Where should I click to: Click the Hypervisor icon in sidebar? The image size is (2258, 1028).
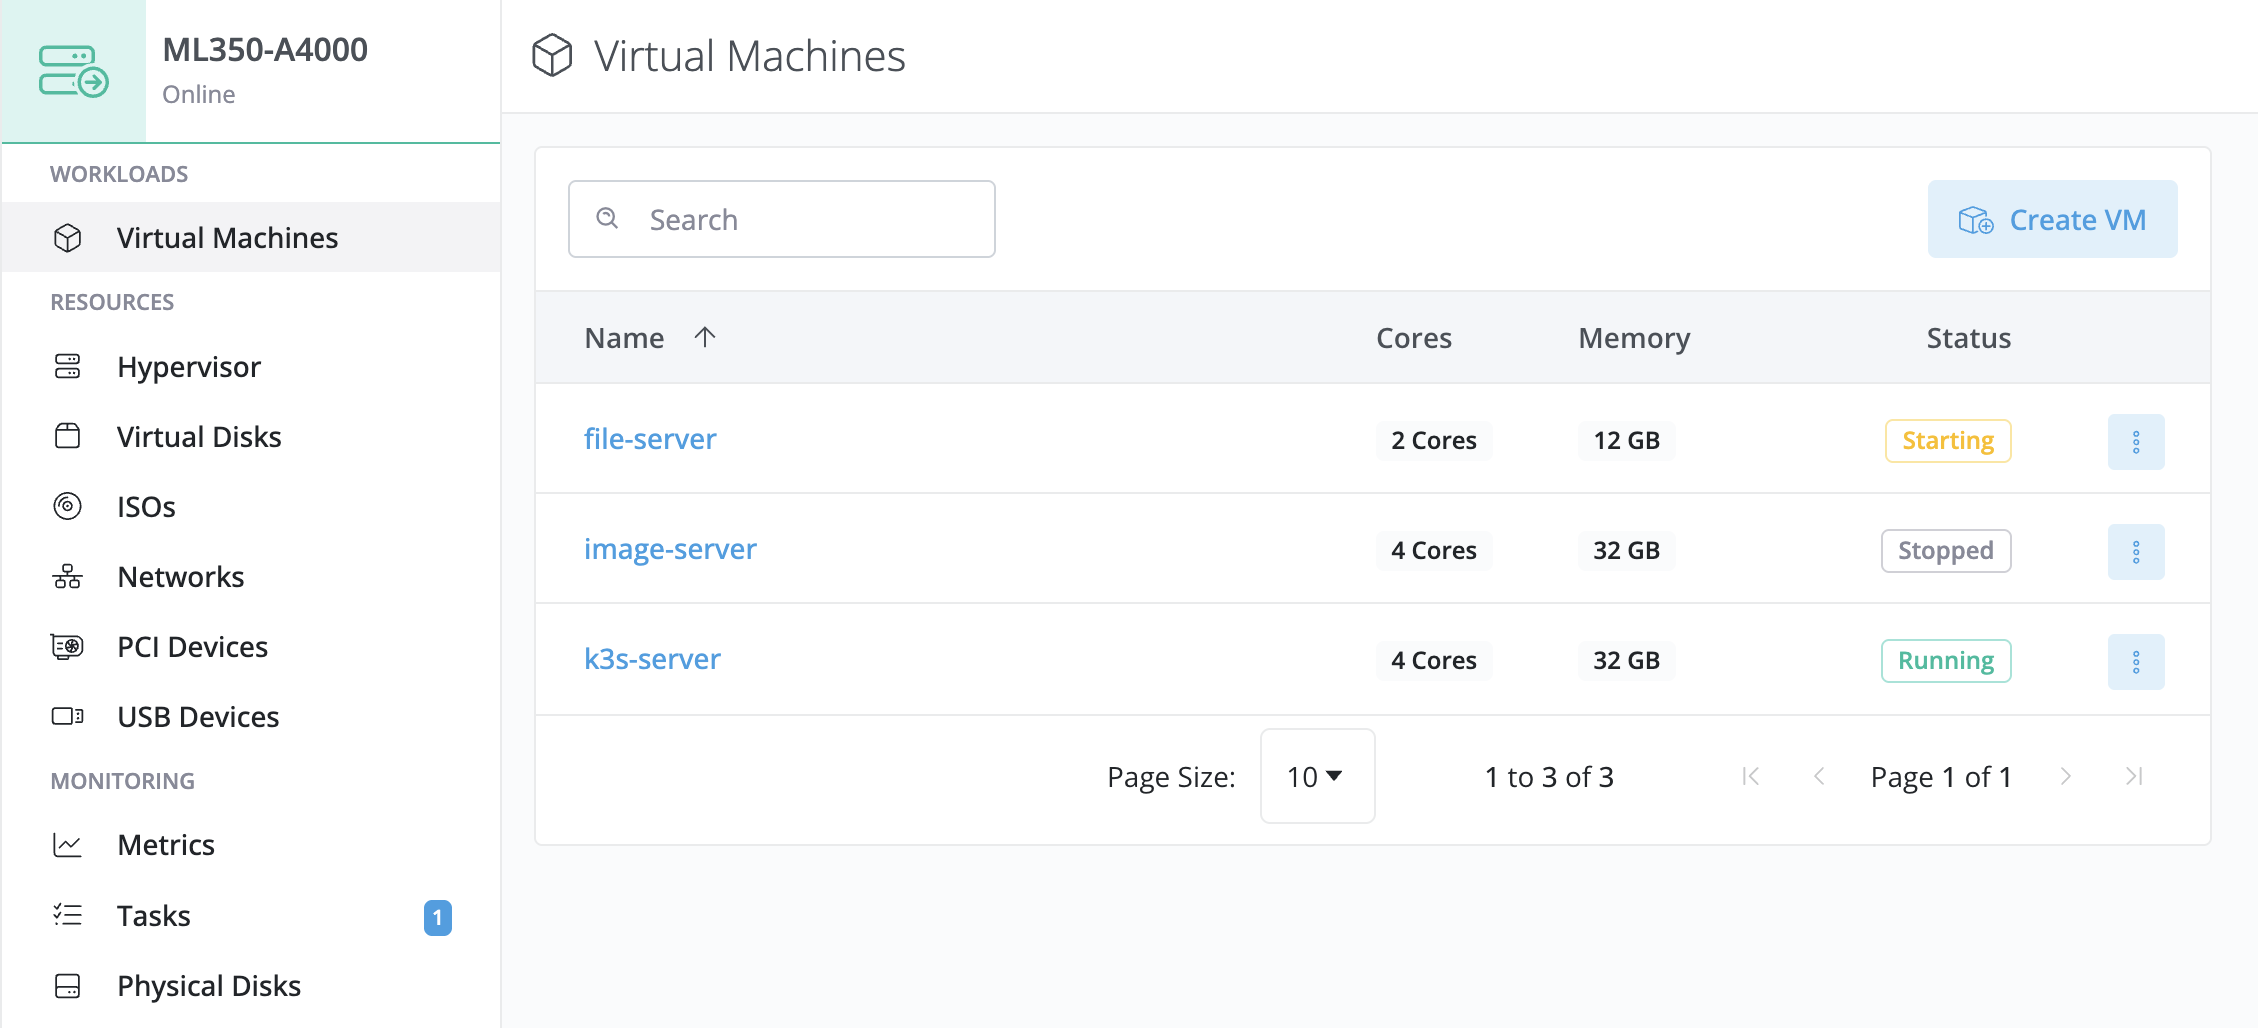(x=67, y=367)
